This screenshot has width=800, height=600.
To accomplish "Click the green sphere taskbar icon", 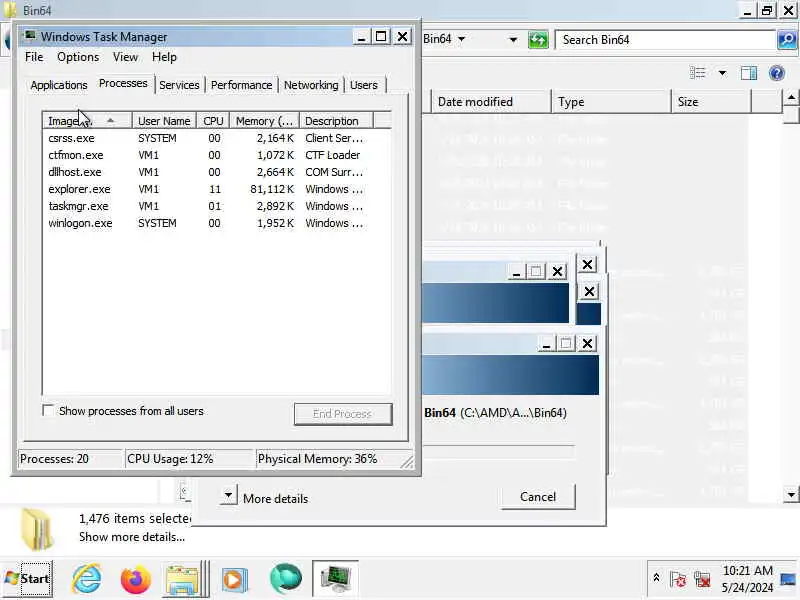I will (286, 579).
